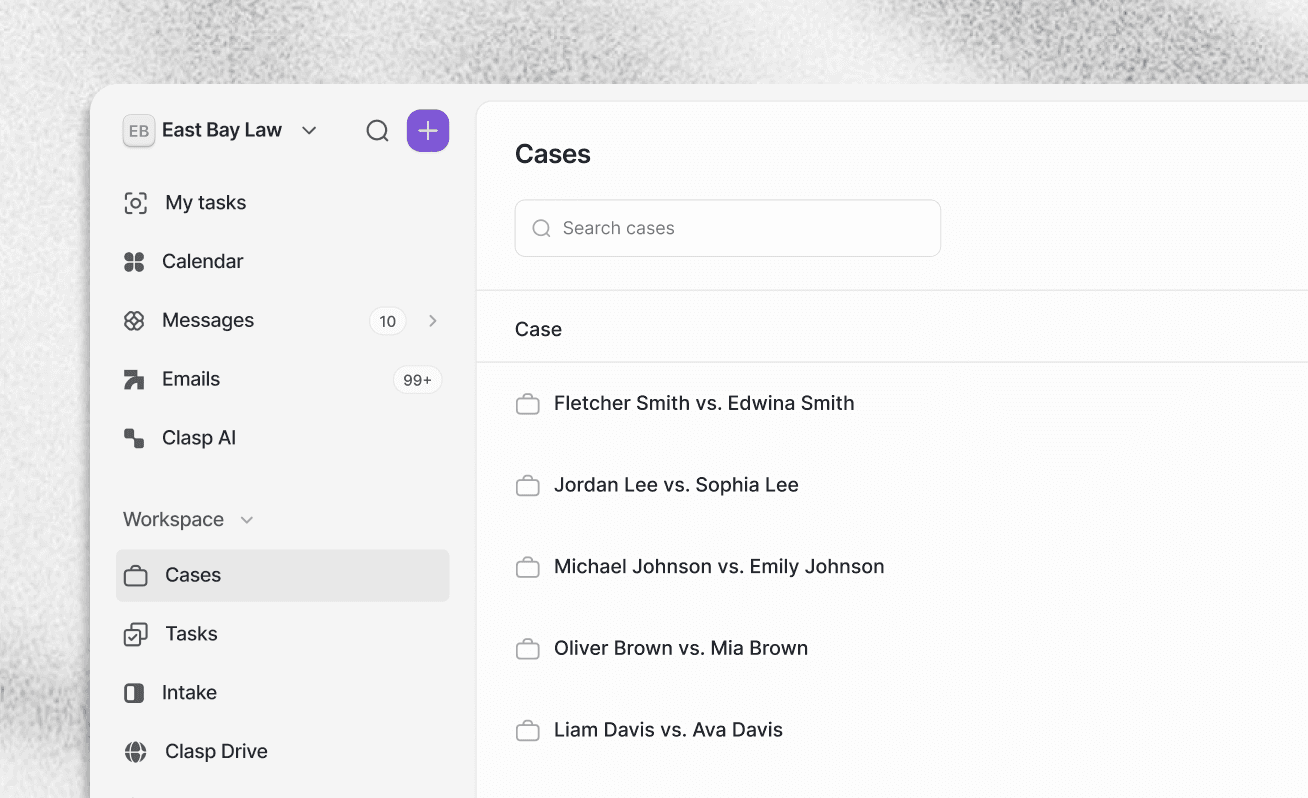Click briefcase icon beside Michael Johnson case

(x=527, y=568)
